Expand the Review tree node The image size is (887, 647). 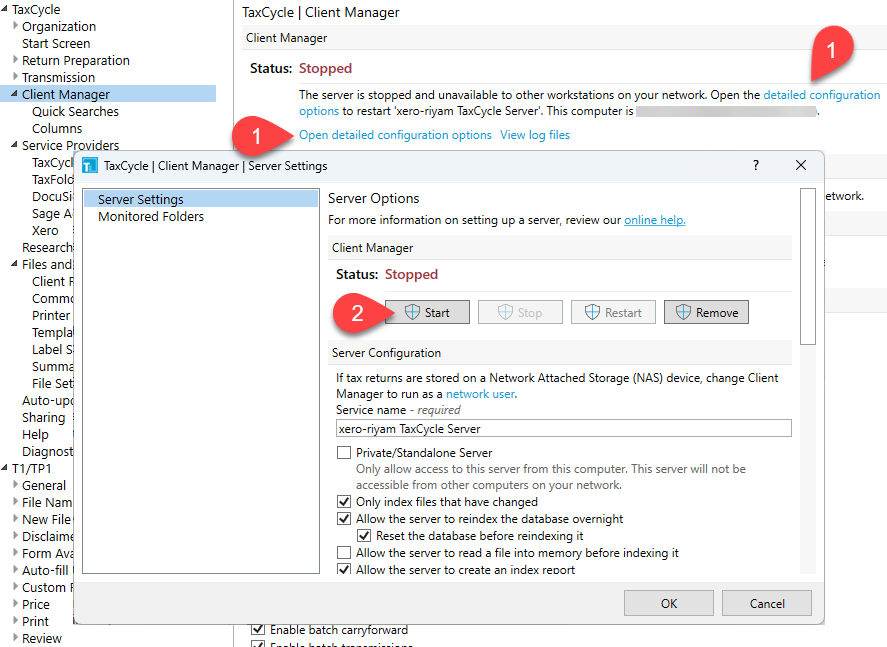pyautogui.click(x=15, y=637)
